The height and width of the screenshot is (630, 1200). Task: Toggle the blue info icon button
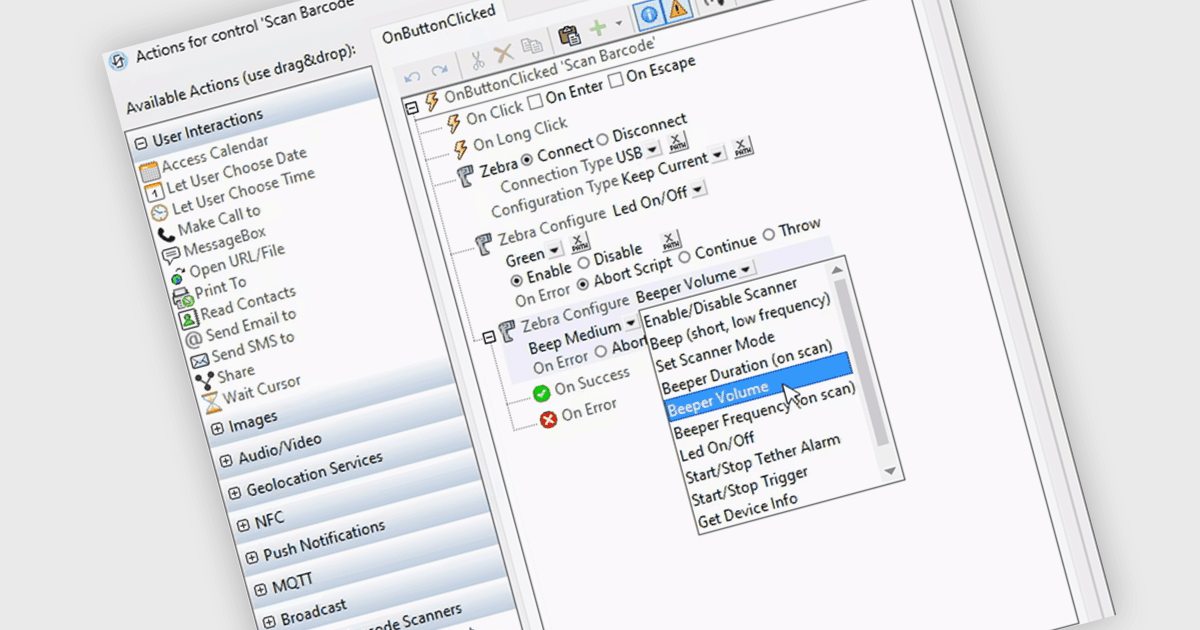tap(648, 17)
